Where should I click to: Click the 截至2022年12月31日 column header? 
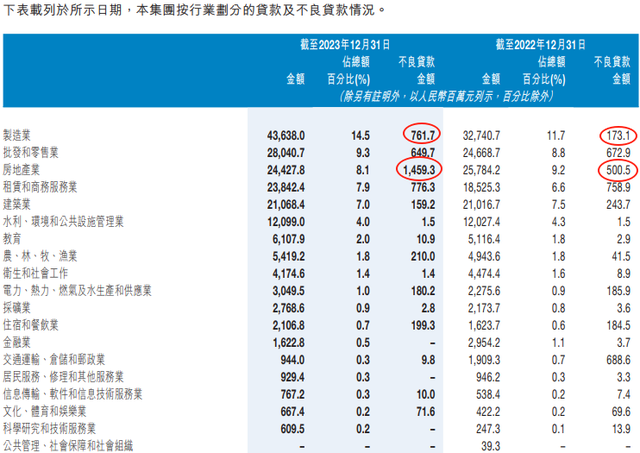click(x=540, y=44)
